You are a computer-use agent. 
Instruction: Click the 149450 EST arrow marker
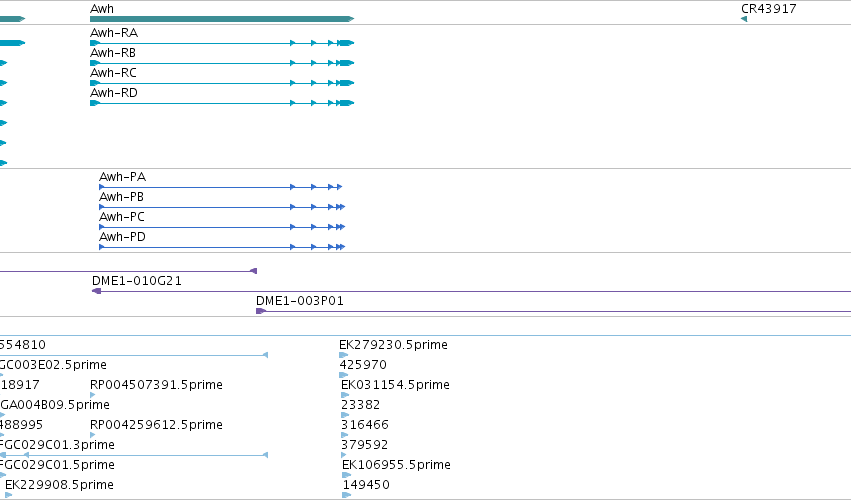tap(347, 495)
